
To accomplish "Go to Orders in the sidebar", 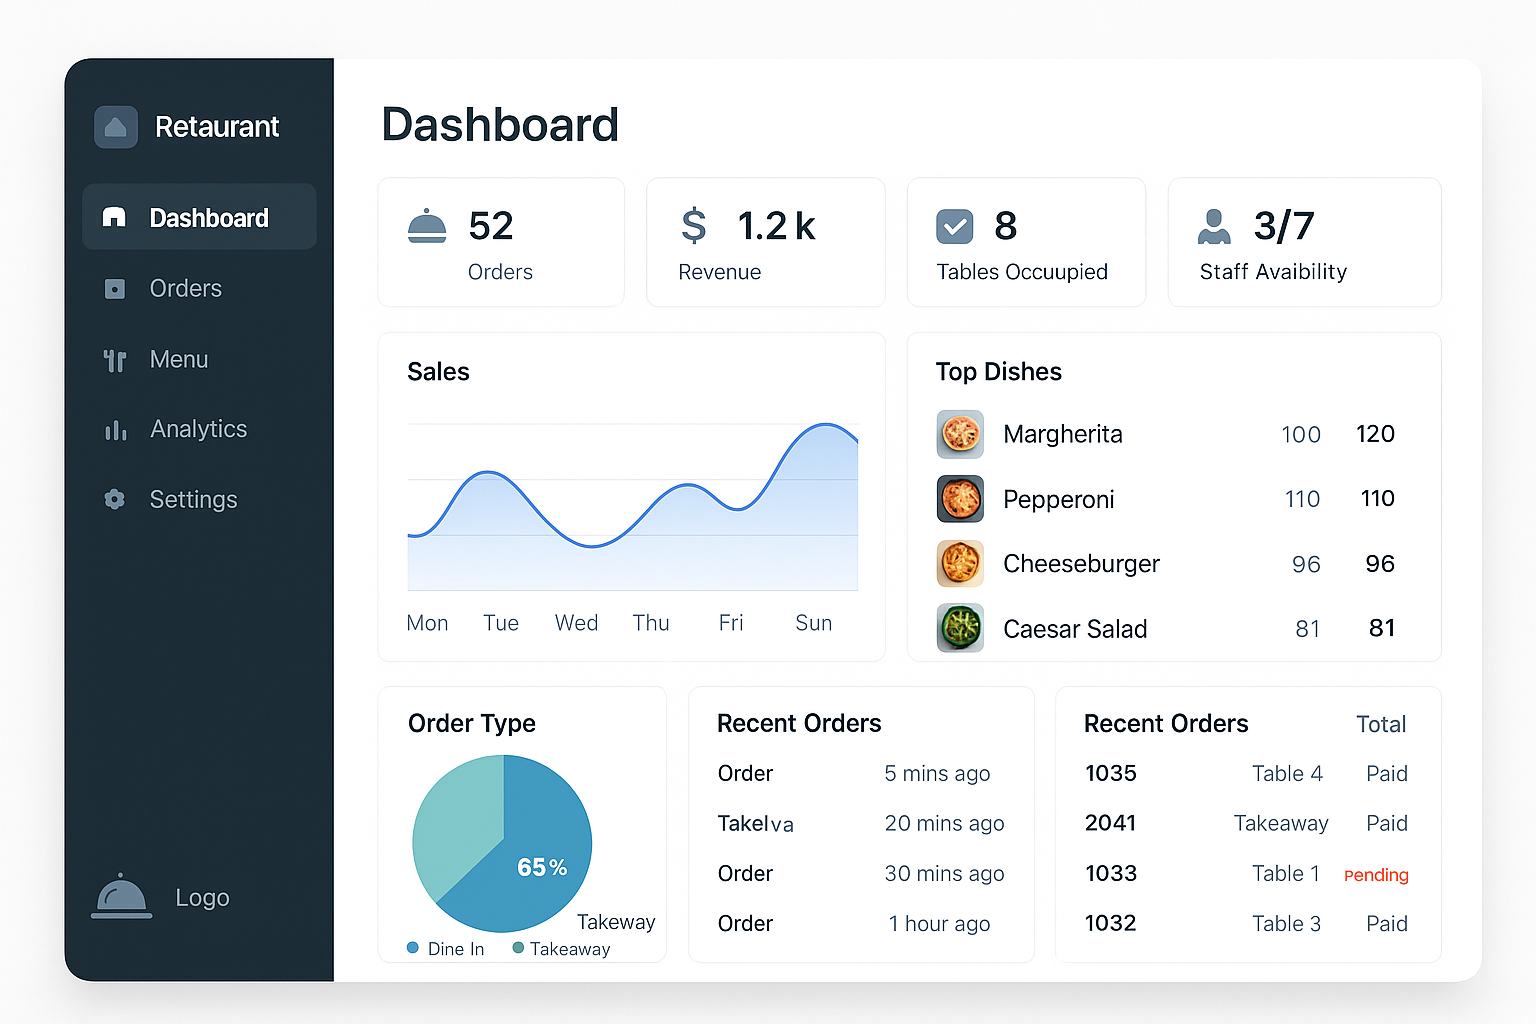I will [x=185, y=289].
